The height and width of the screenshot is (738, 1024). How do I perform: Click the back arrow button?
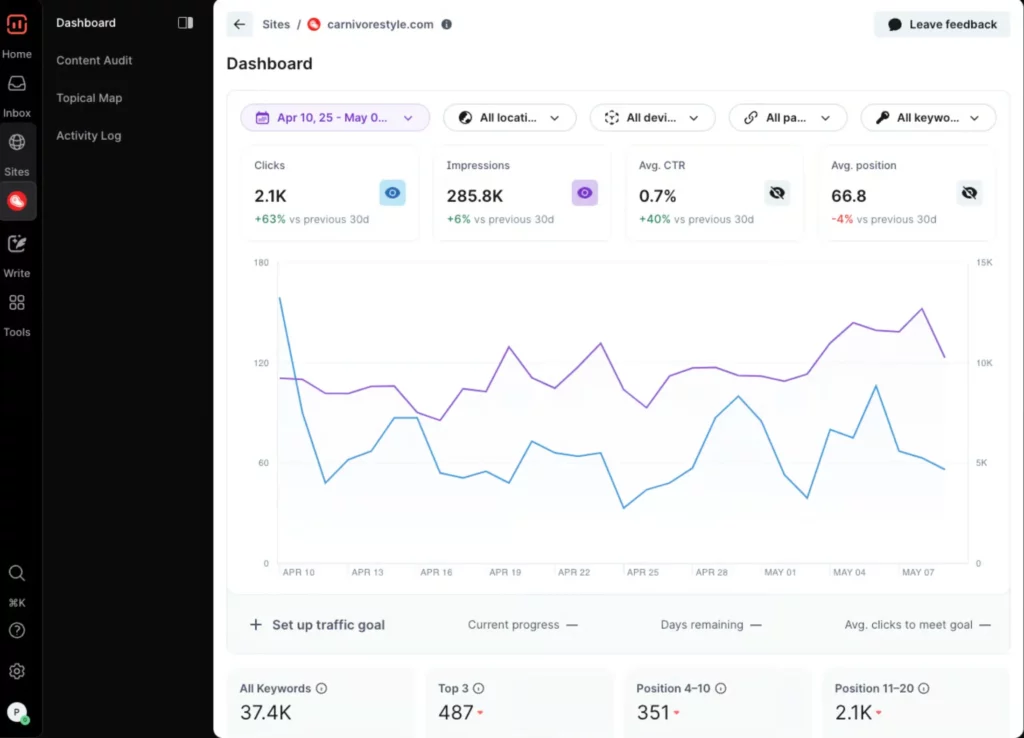pos(240,24)
